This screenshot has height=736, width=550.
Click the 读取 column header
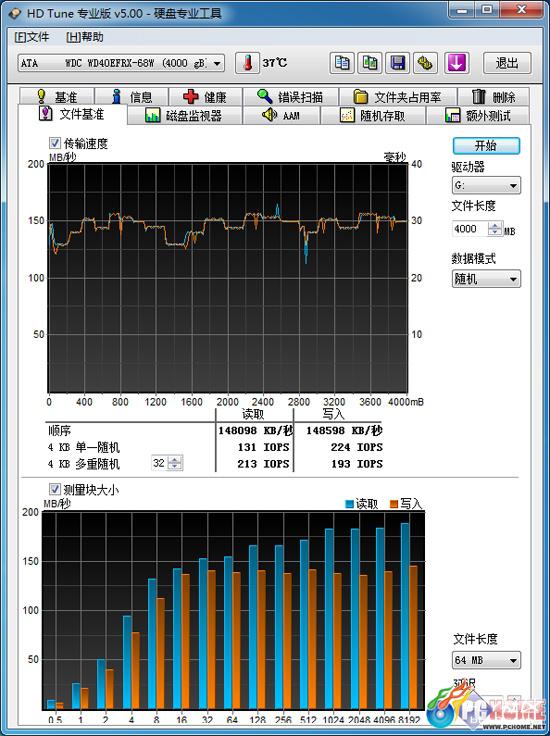pyautogui.click(x=252, y=414)
